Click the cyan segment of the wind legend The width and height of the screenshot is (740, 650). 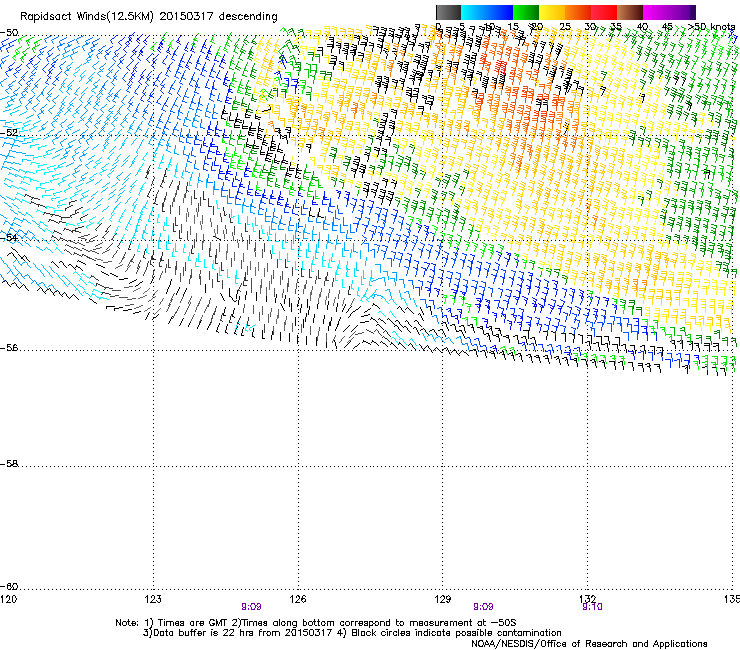tap(474, 12)
